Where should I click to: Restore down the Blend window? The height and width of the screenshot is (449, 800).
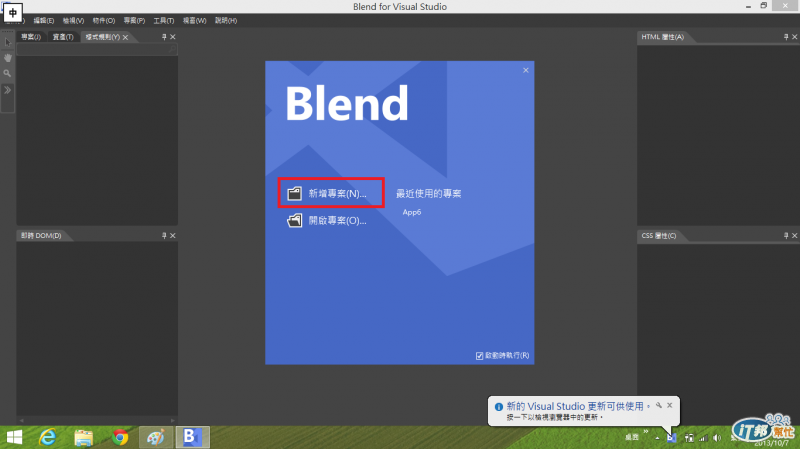coord(763,6)
